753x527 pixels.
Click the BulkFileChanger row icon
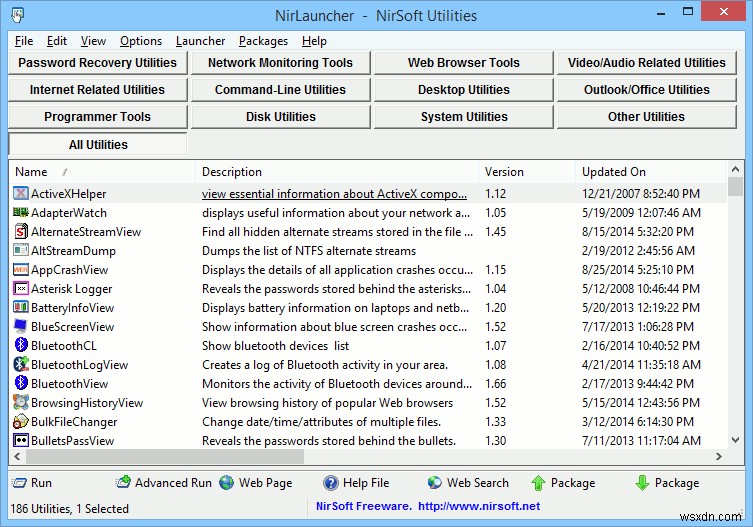pos(21,422)
